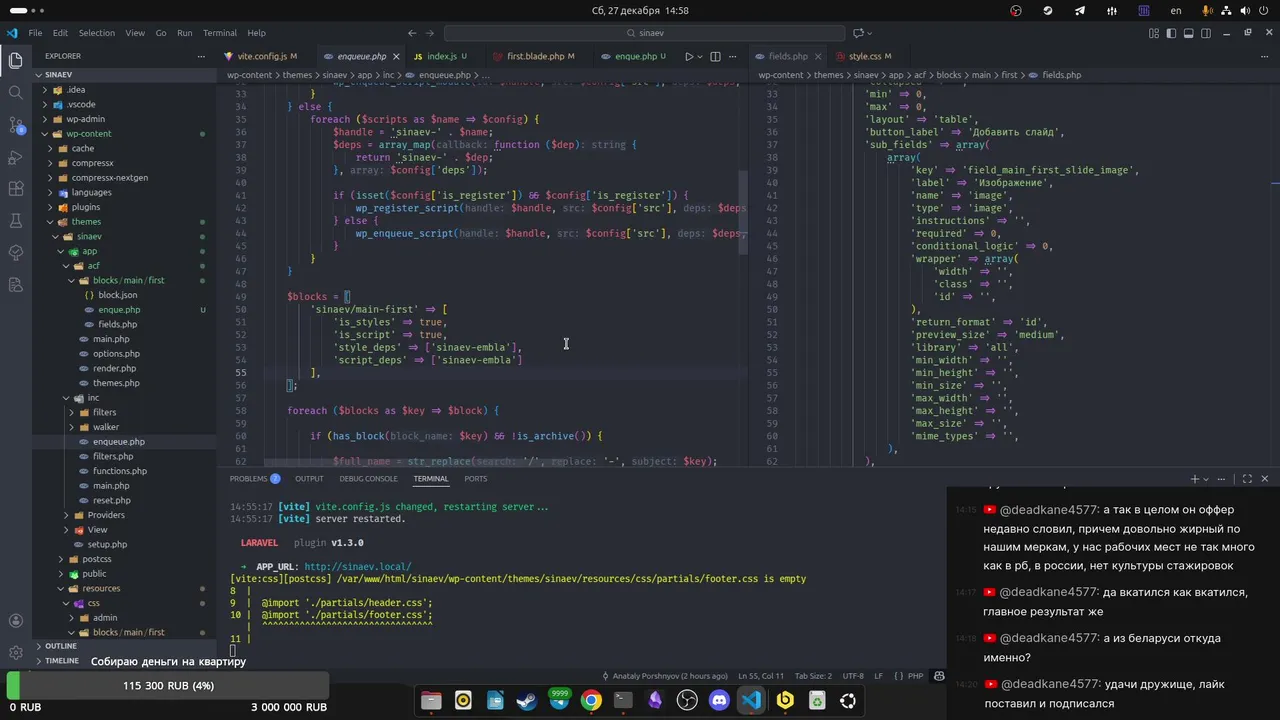The width and height of the screenshot is (1280, 720).
Task: Open Chrome from the dock
Action: (591, 700)
